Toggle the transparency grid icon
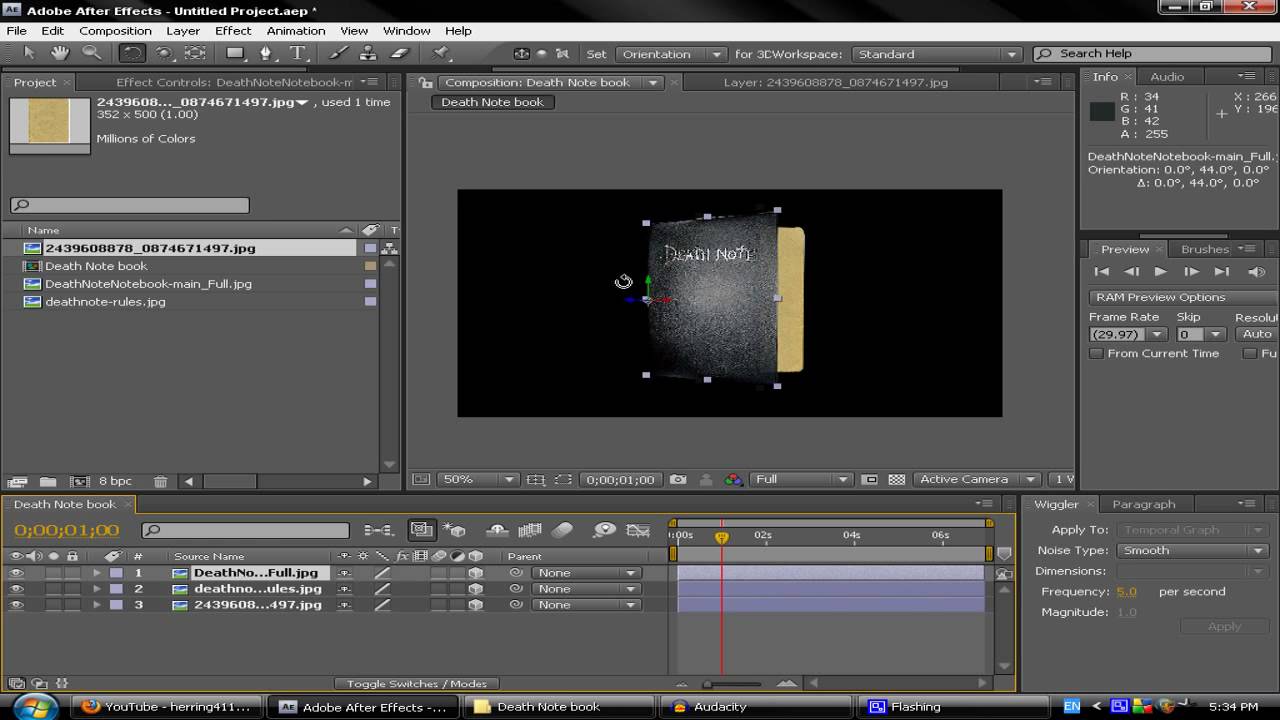This screenshot has width=1280, height=720. click(896, 480)
